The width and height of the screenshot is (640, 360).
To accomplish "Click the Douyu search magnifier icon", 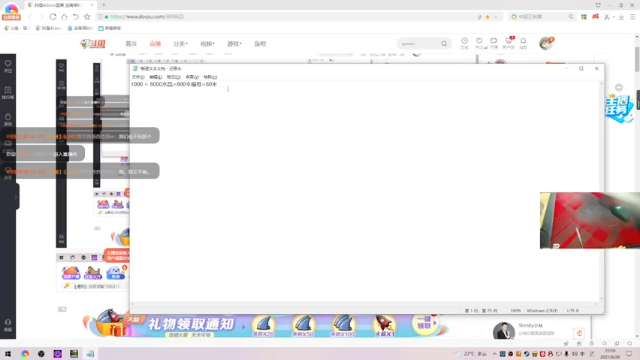I will click(x=444, y=44).
